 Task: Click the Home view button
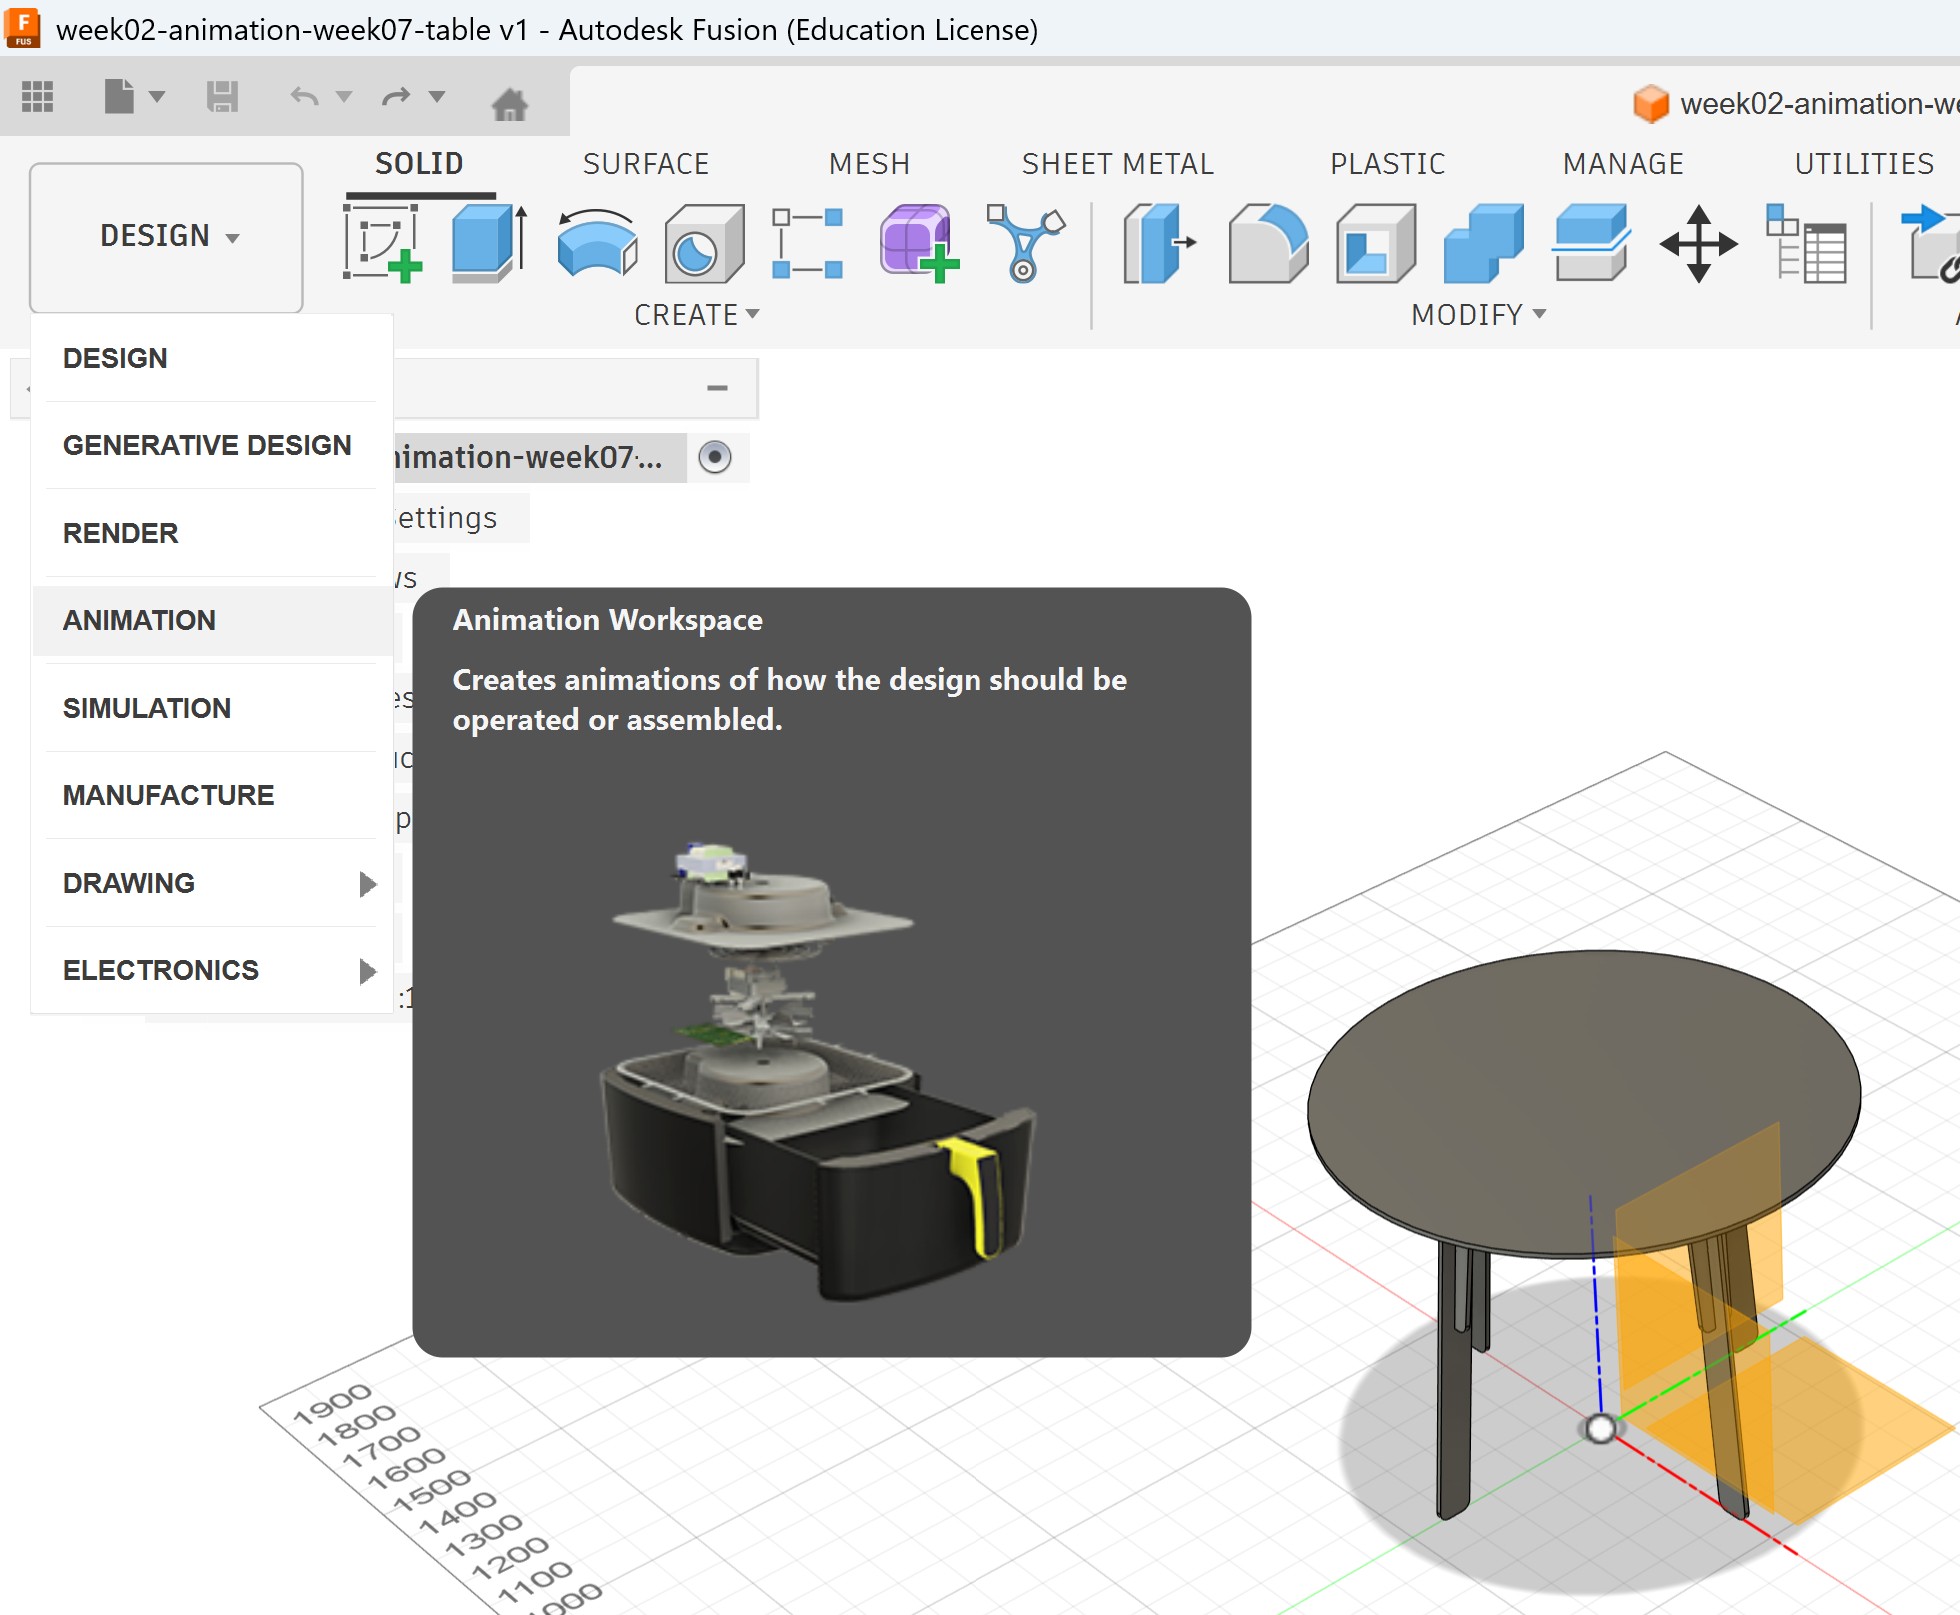click(509, 103)
